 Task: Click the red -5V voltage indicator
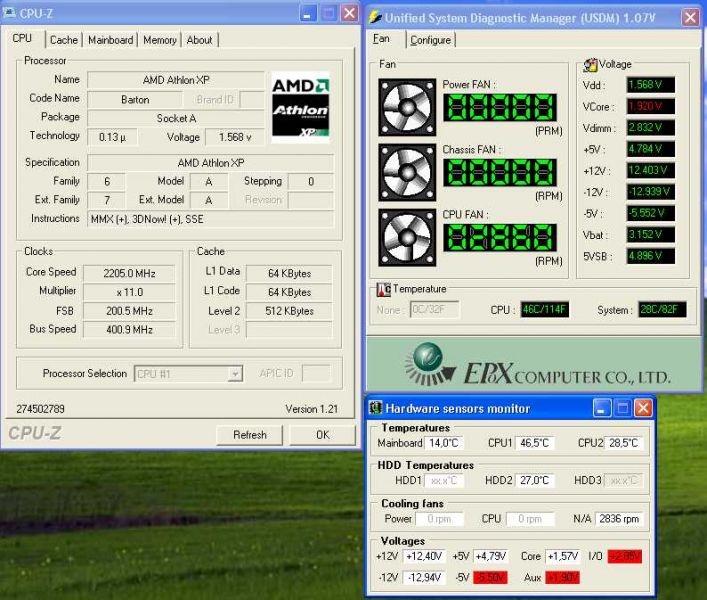(x=490, y=577)
